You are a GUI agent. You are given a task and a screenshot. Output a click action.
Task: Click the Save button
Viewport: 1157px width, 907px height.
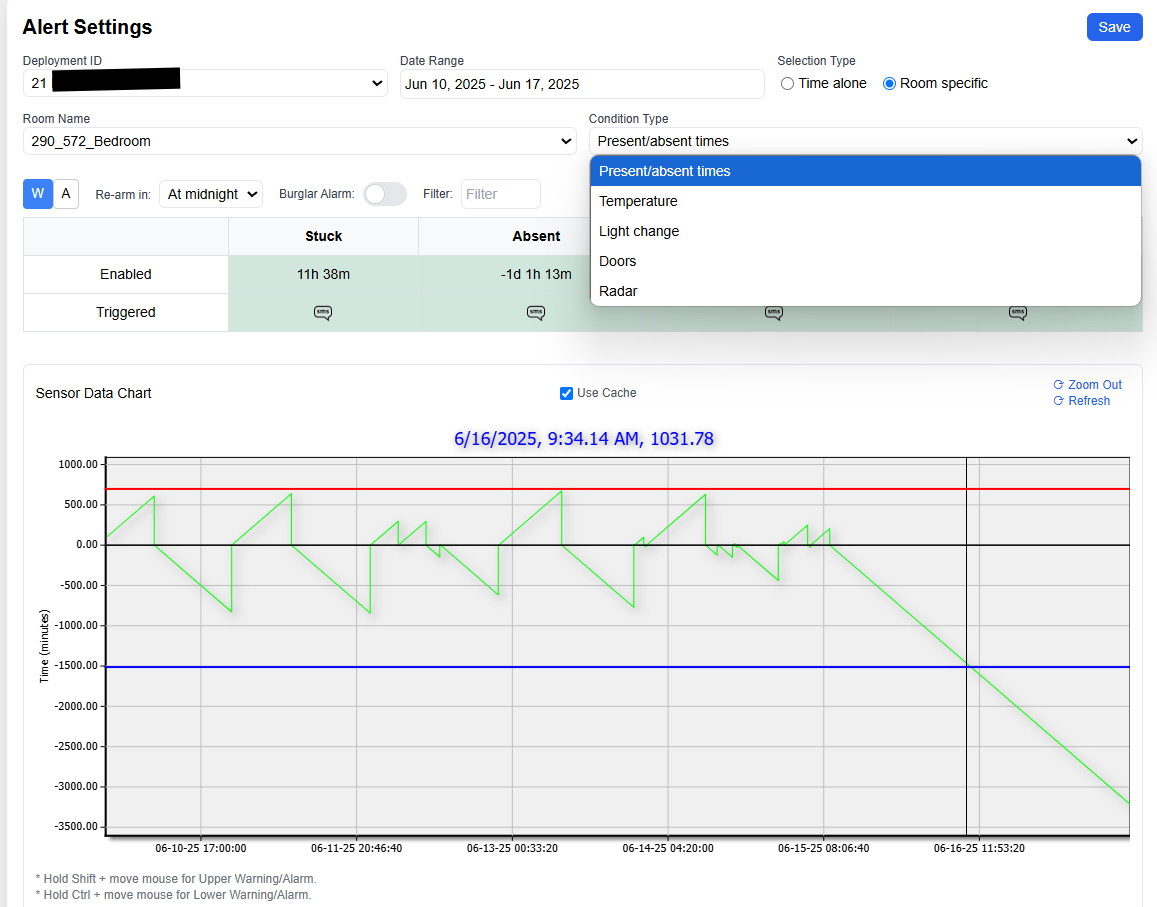pos(1114,27)
